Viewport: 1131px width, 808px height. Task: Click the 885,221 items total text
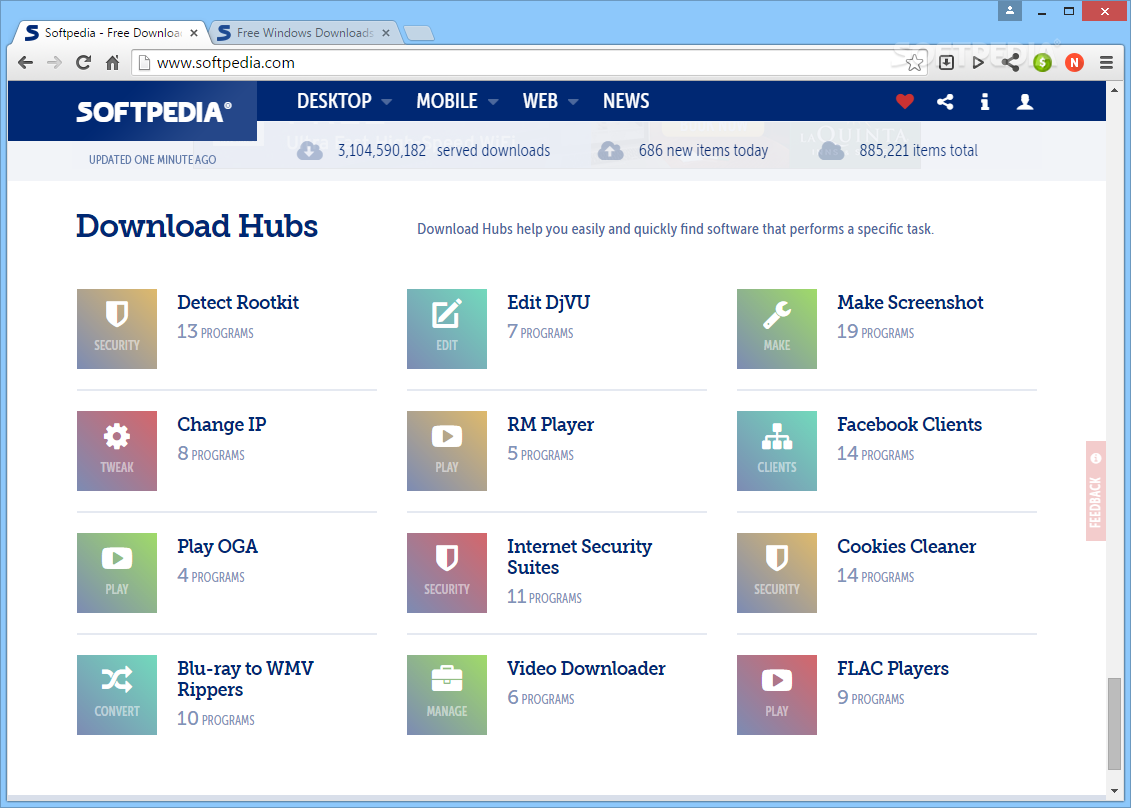[918, 151]
